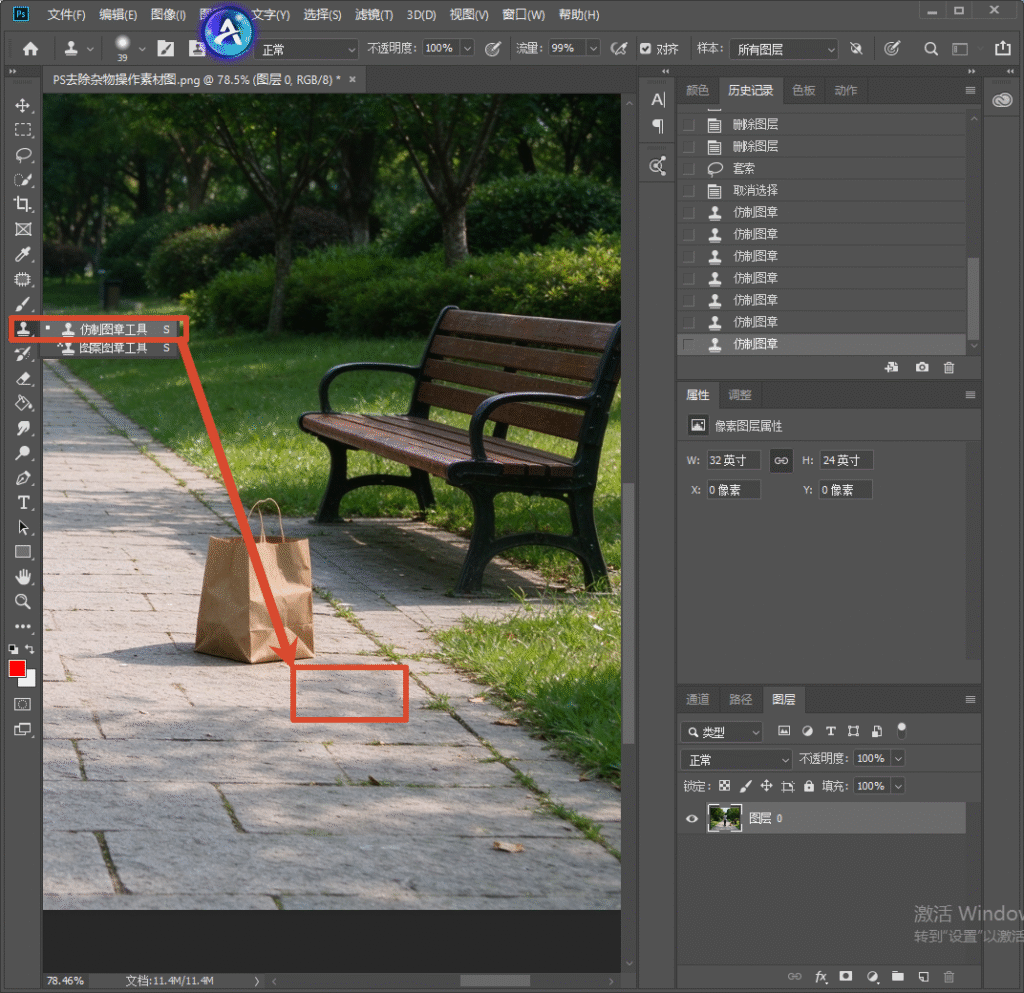Set history brush source at 套索 state

(688, 168)
